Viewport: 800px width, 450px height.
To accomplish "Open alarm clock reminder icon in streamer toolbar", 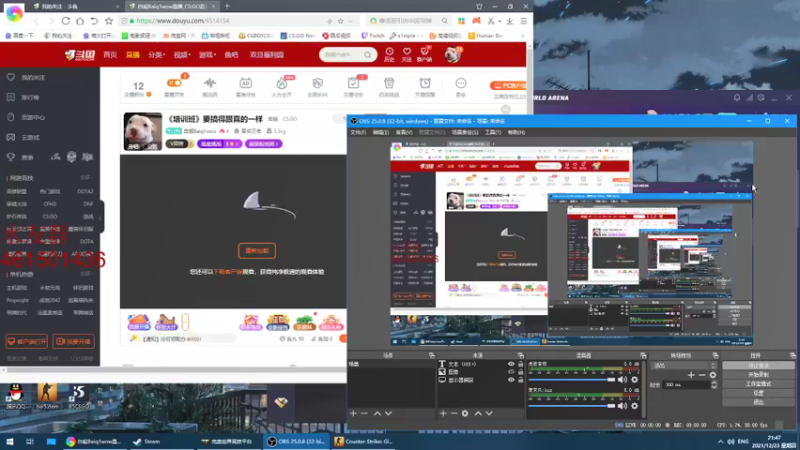I will pos(424,83).
